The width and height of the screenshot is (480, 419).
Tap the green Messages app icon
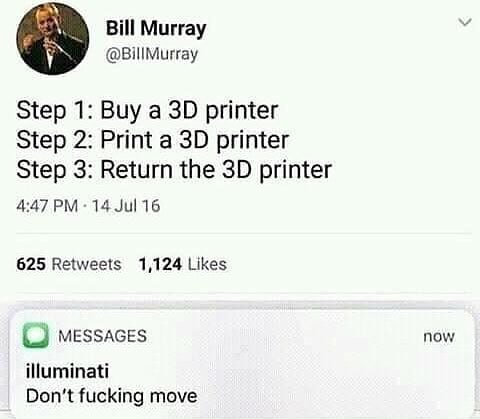coord(36,335)
